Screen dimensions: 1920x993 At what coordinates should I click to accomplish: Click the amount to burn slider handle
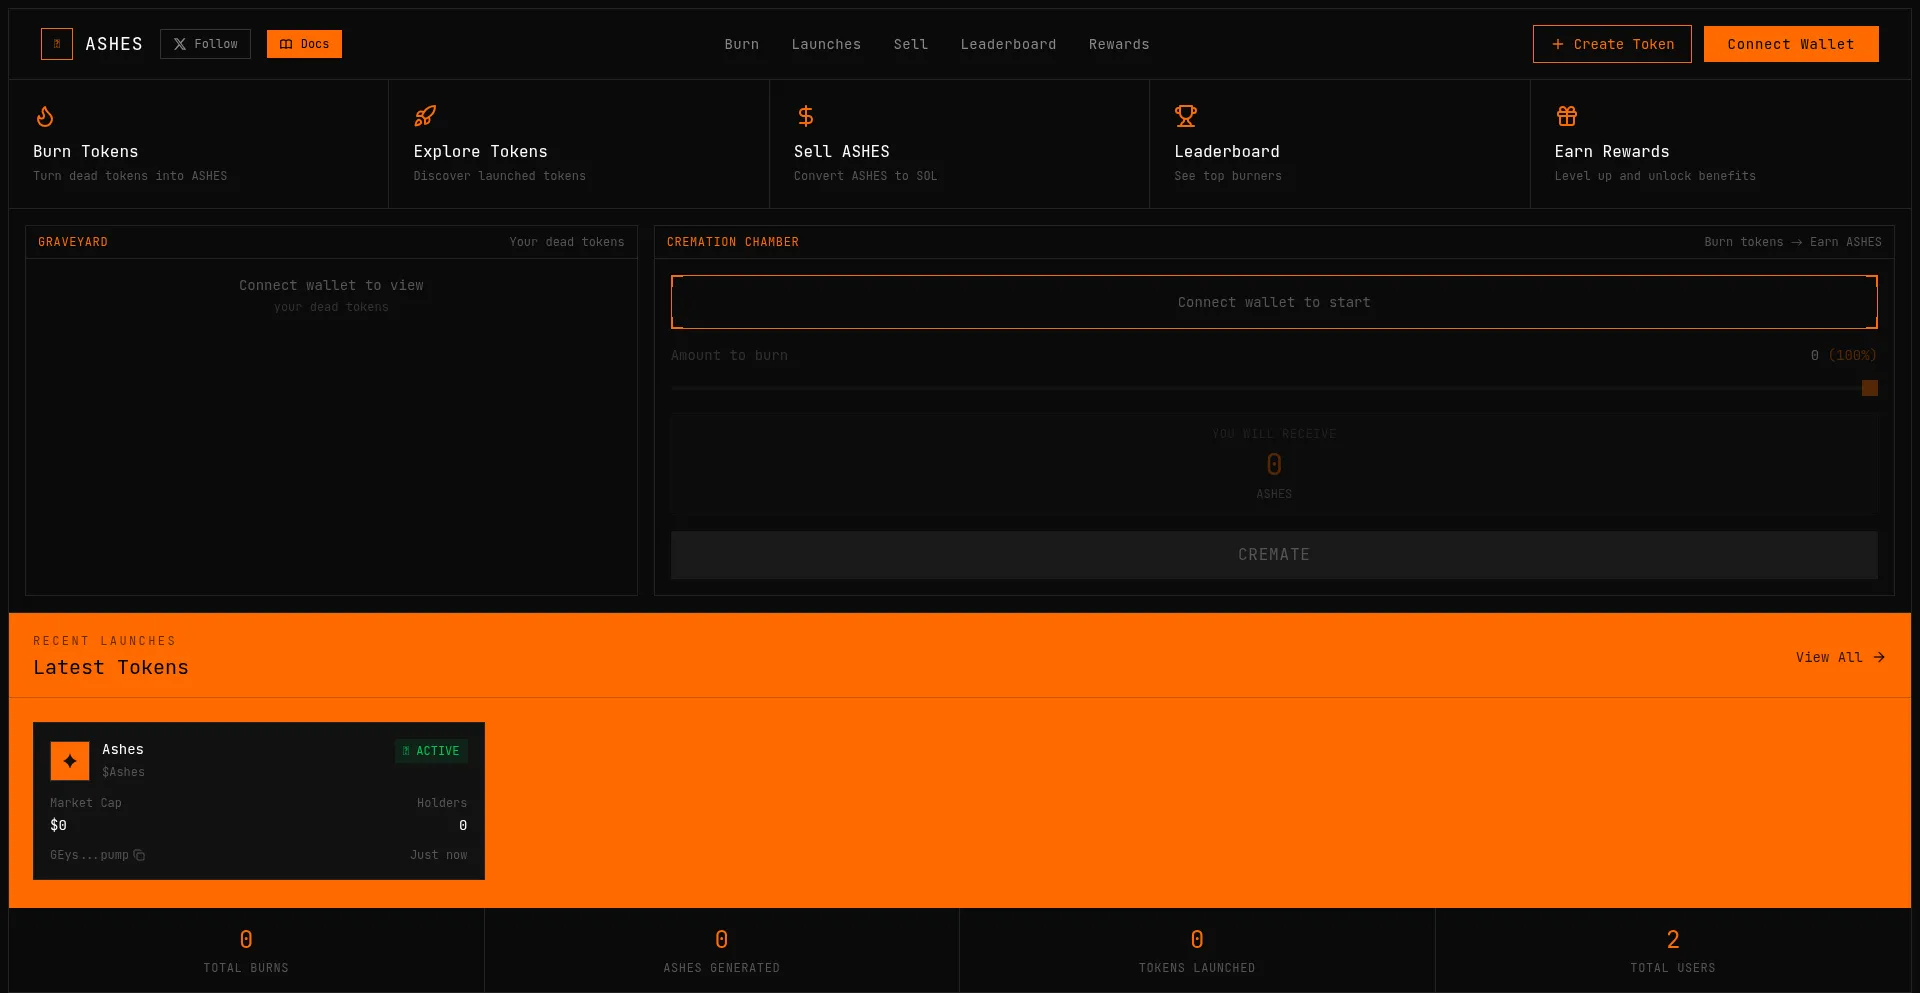1869,388
